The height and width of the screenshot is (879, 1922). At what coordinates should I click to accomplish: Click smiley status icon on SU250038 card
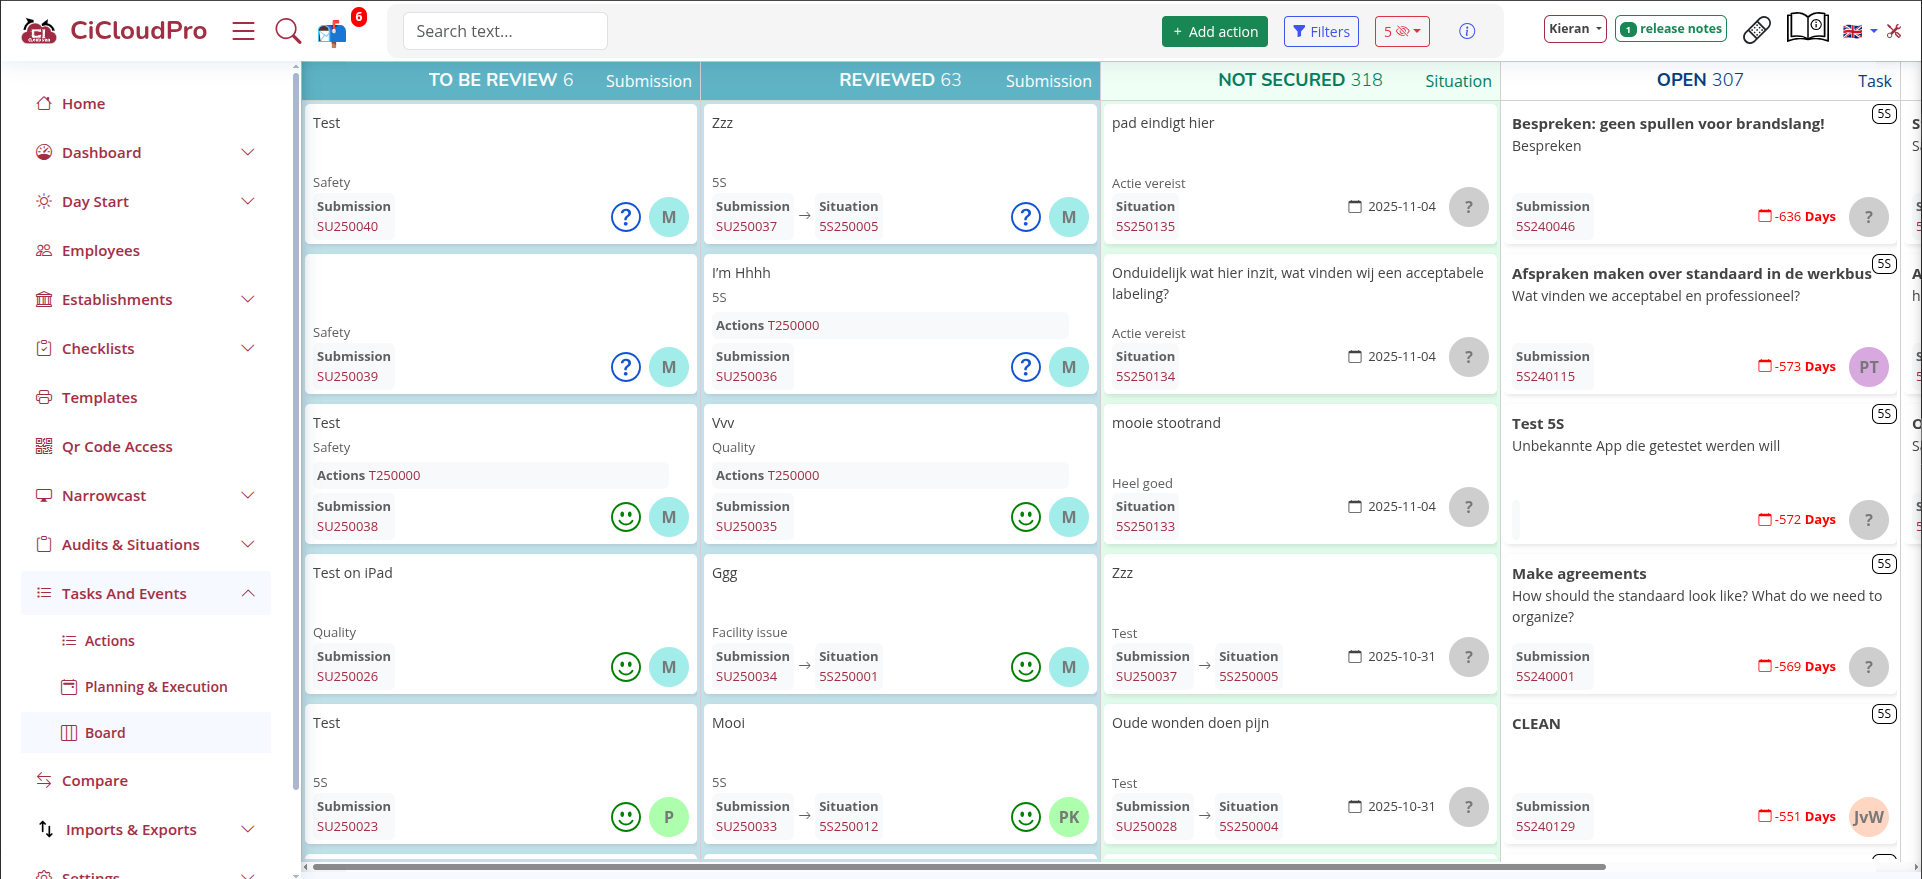tap(626, 517)
